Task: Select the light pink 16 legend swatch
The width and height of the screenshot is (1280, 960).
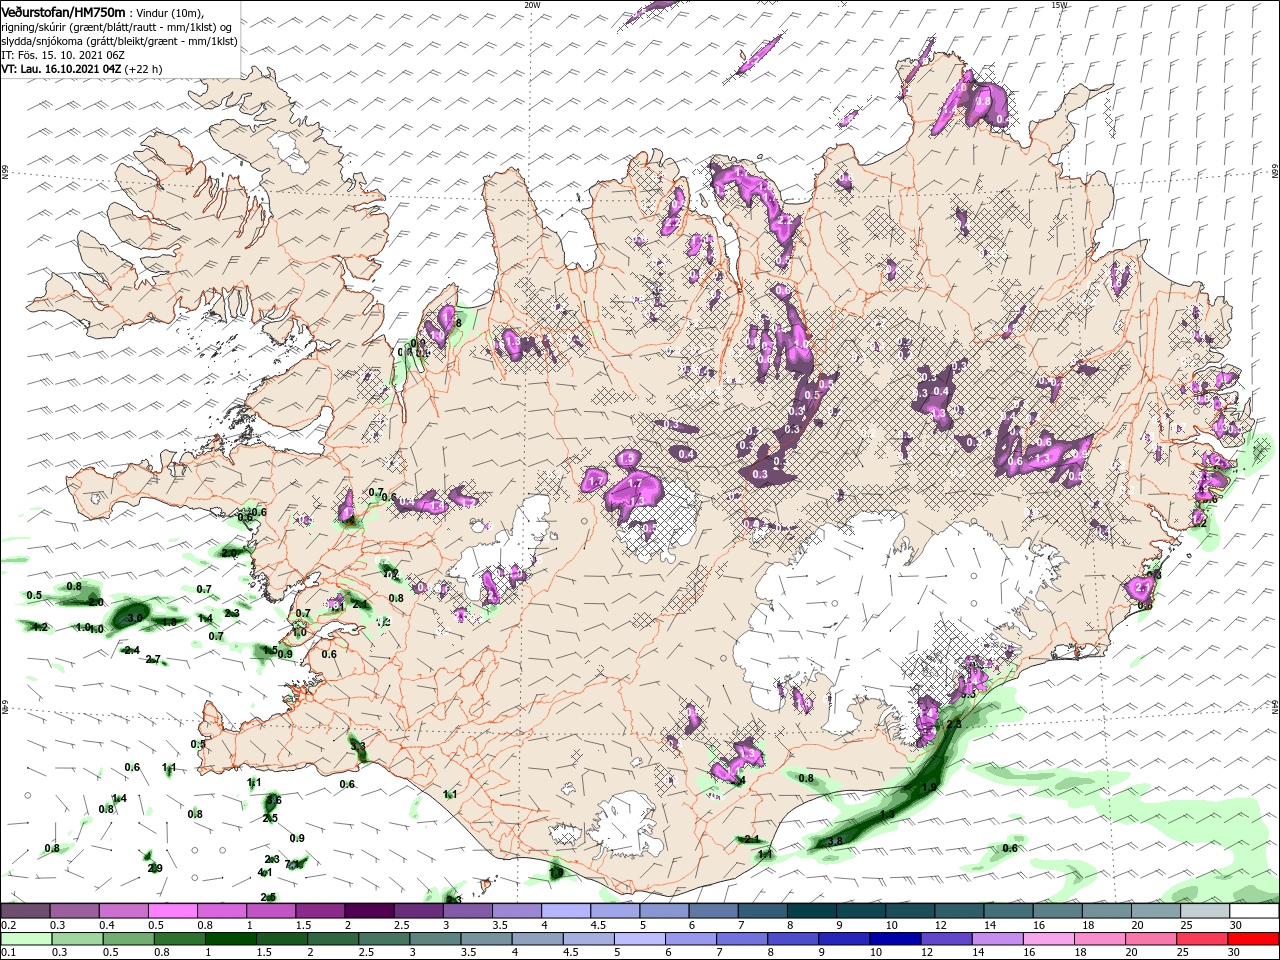Action: (x=1047, y=939)
